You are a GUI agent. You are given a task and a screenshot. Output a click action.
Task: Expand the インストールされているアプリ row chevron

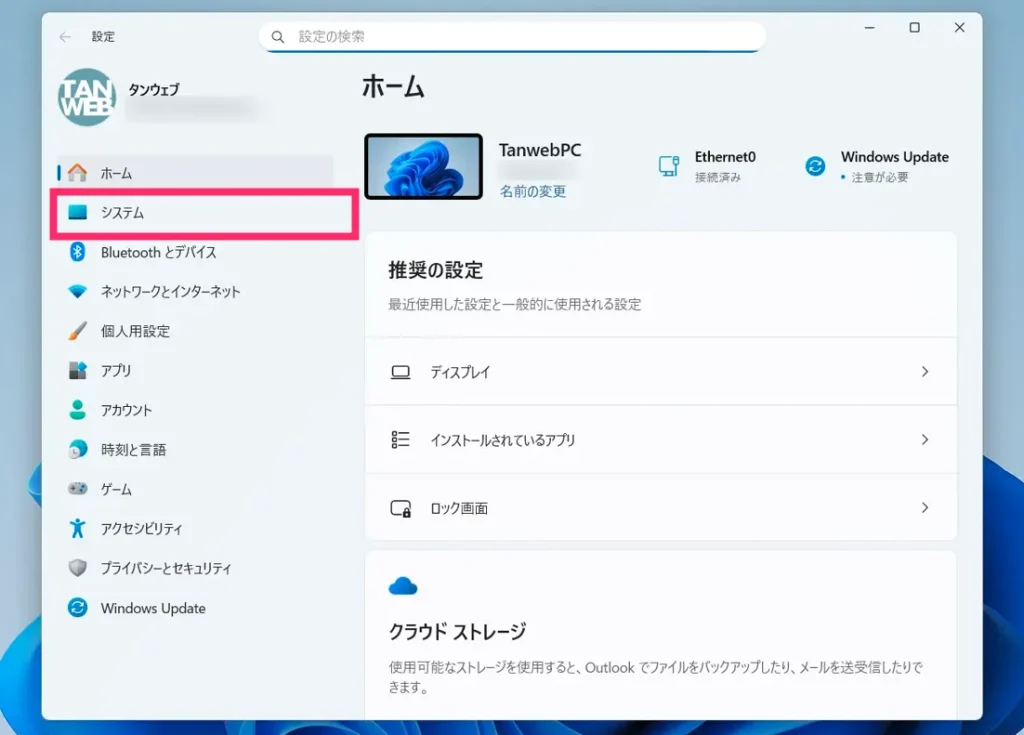924,440
